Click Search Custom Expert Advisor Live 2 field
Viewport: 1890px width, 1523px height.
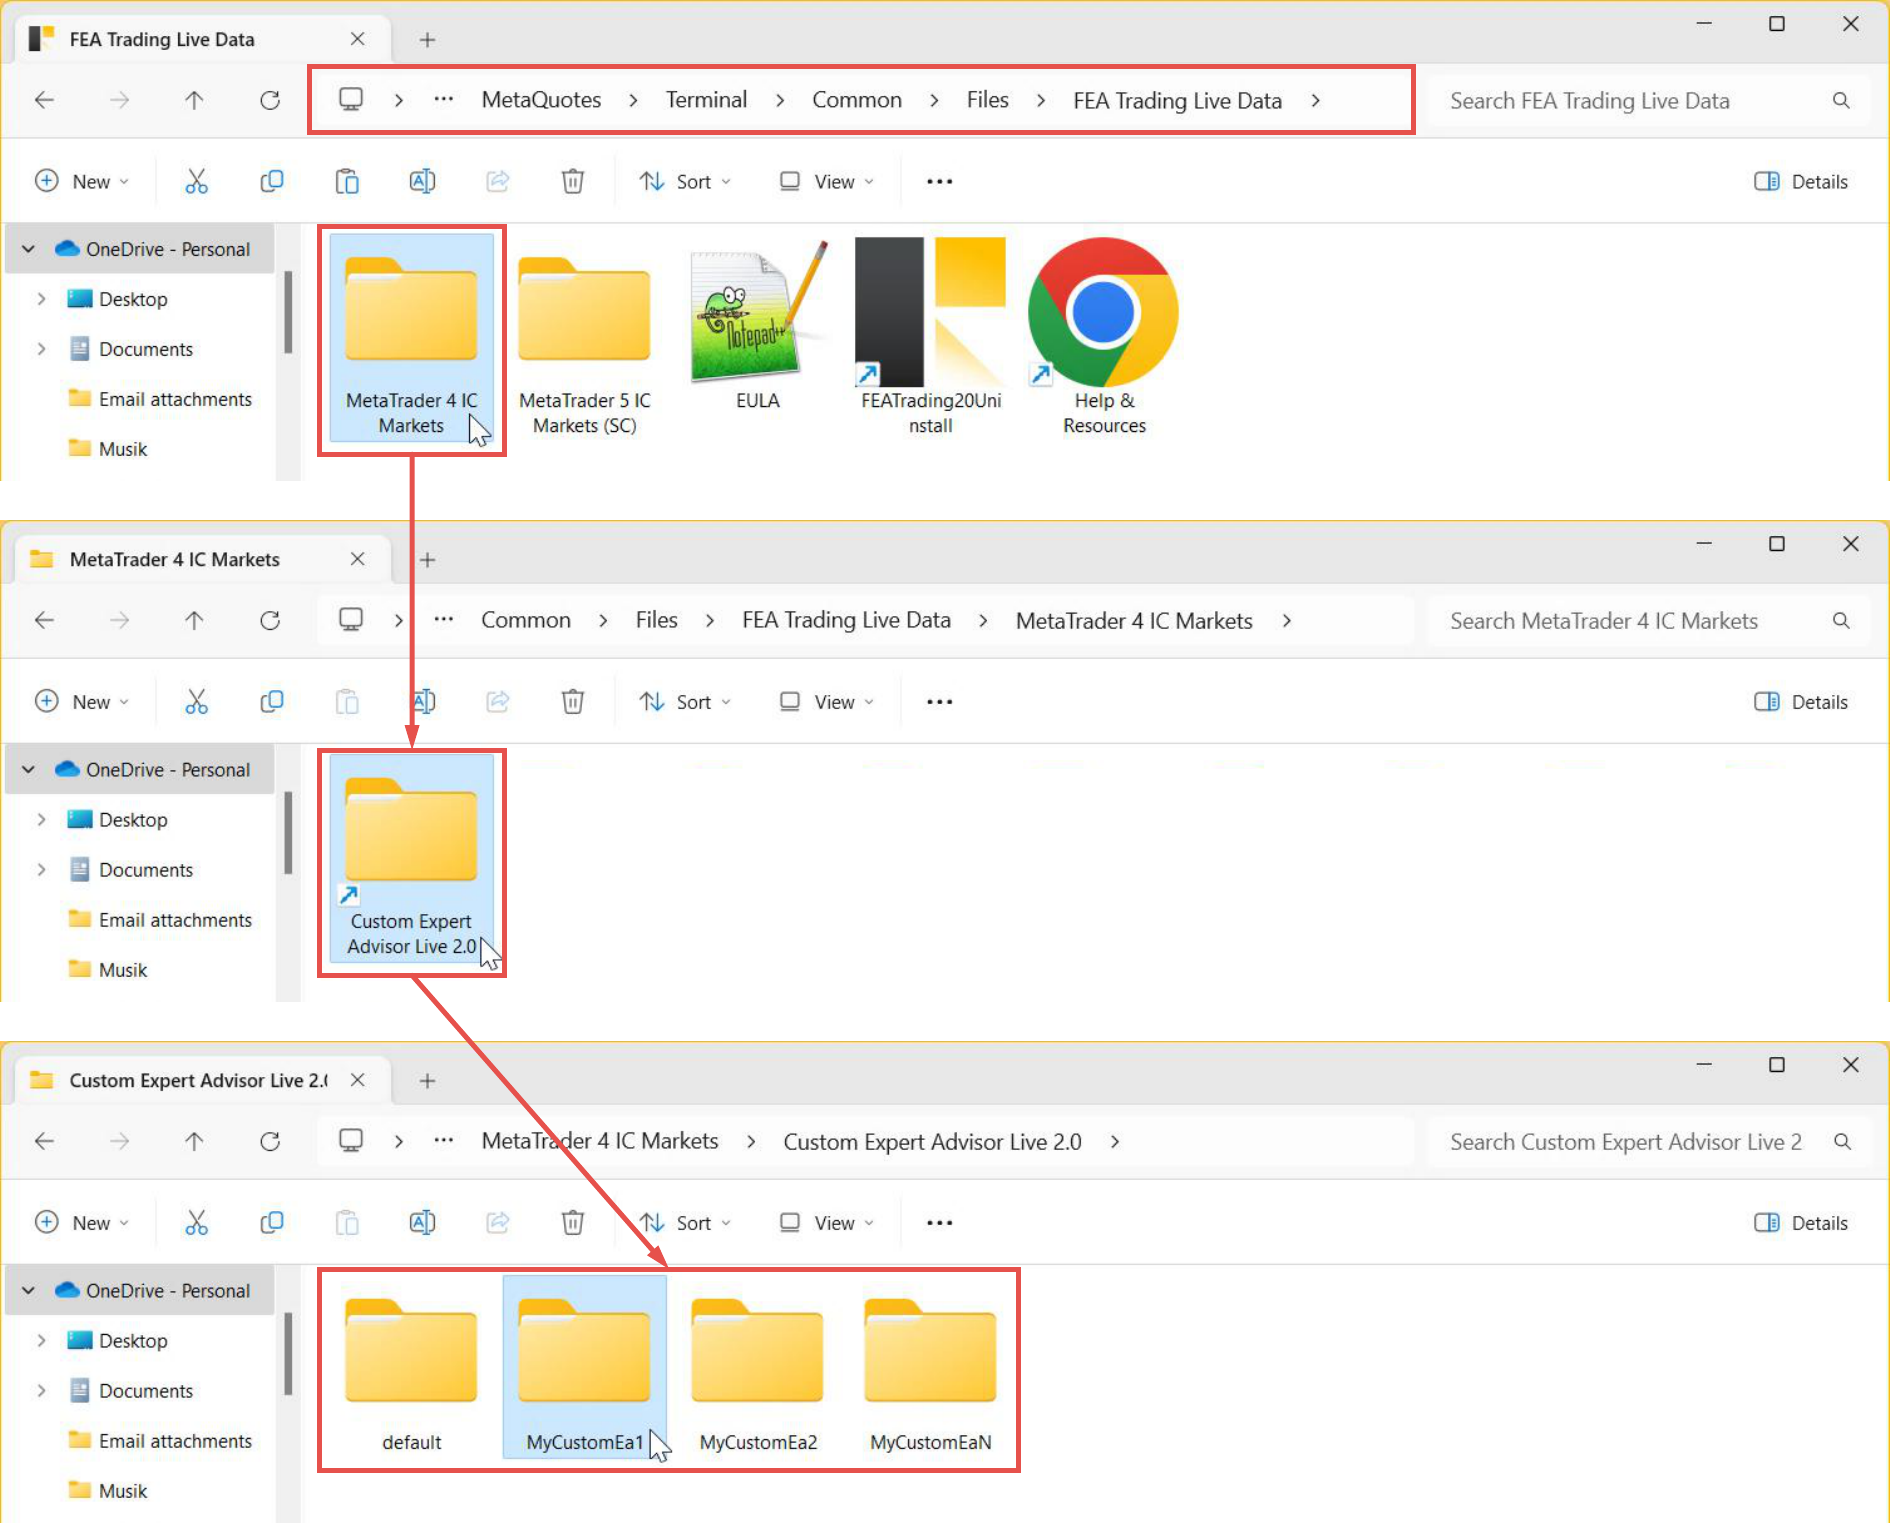tap(1648, 1142)
